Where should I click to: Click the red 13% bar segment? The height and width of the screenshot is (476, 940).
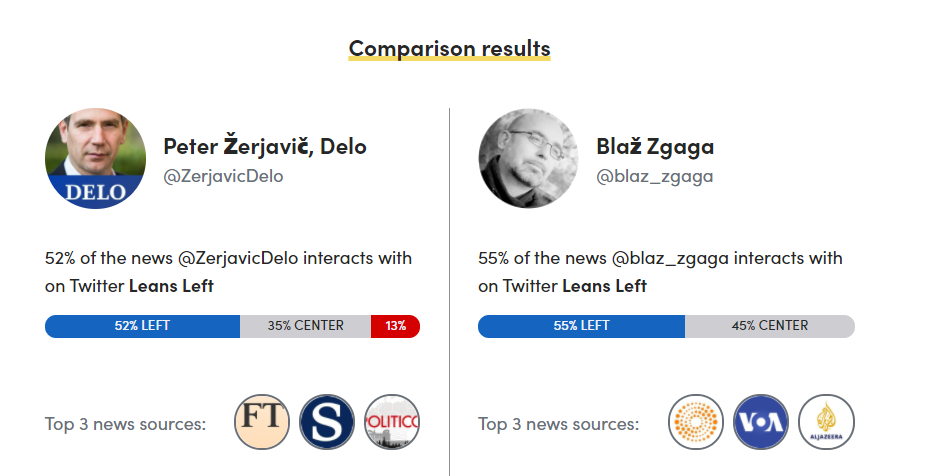[395, 326]
